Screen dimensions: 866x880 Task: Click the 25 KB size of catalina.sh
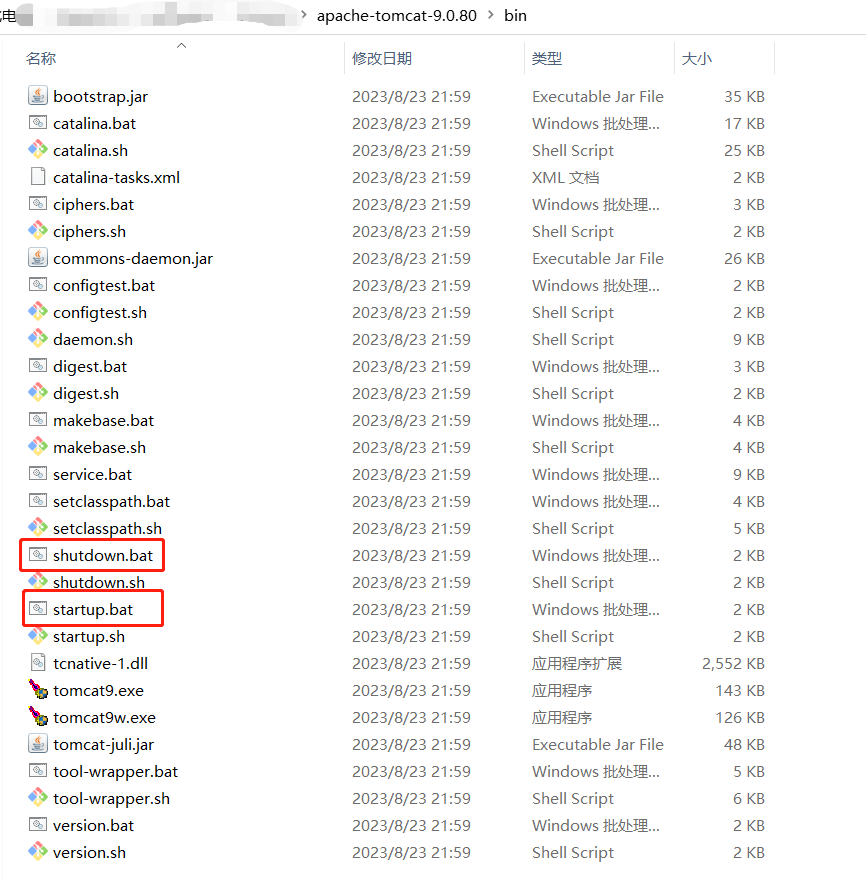tap(744, 150)
